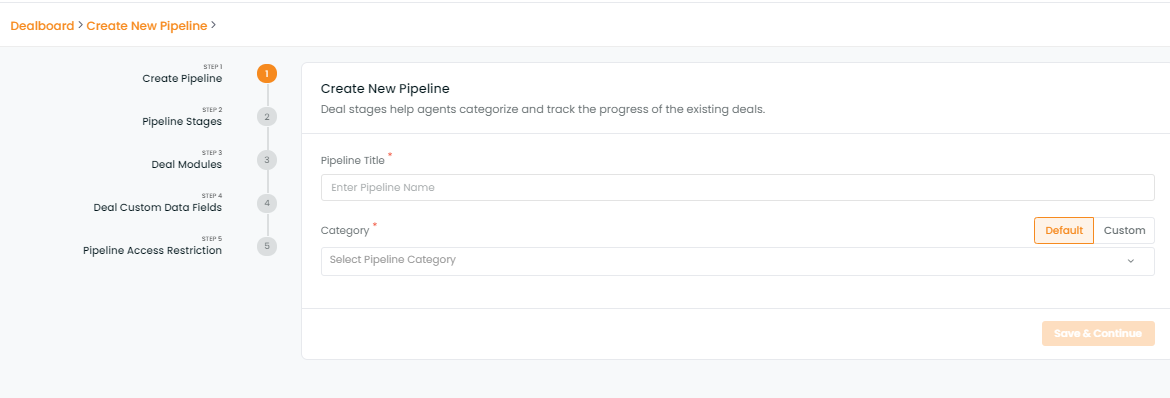The image size is (1170, 398).
Task: Switch category mode to Custom
Action: click(1124, 231)
